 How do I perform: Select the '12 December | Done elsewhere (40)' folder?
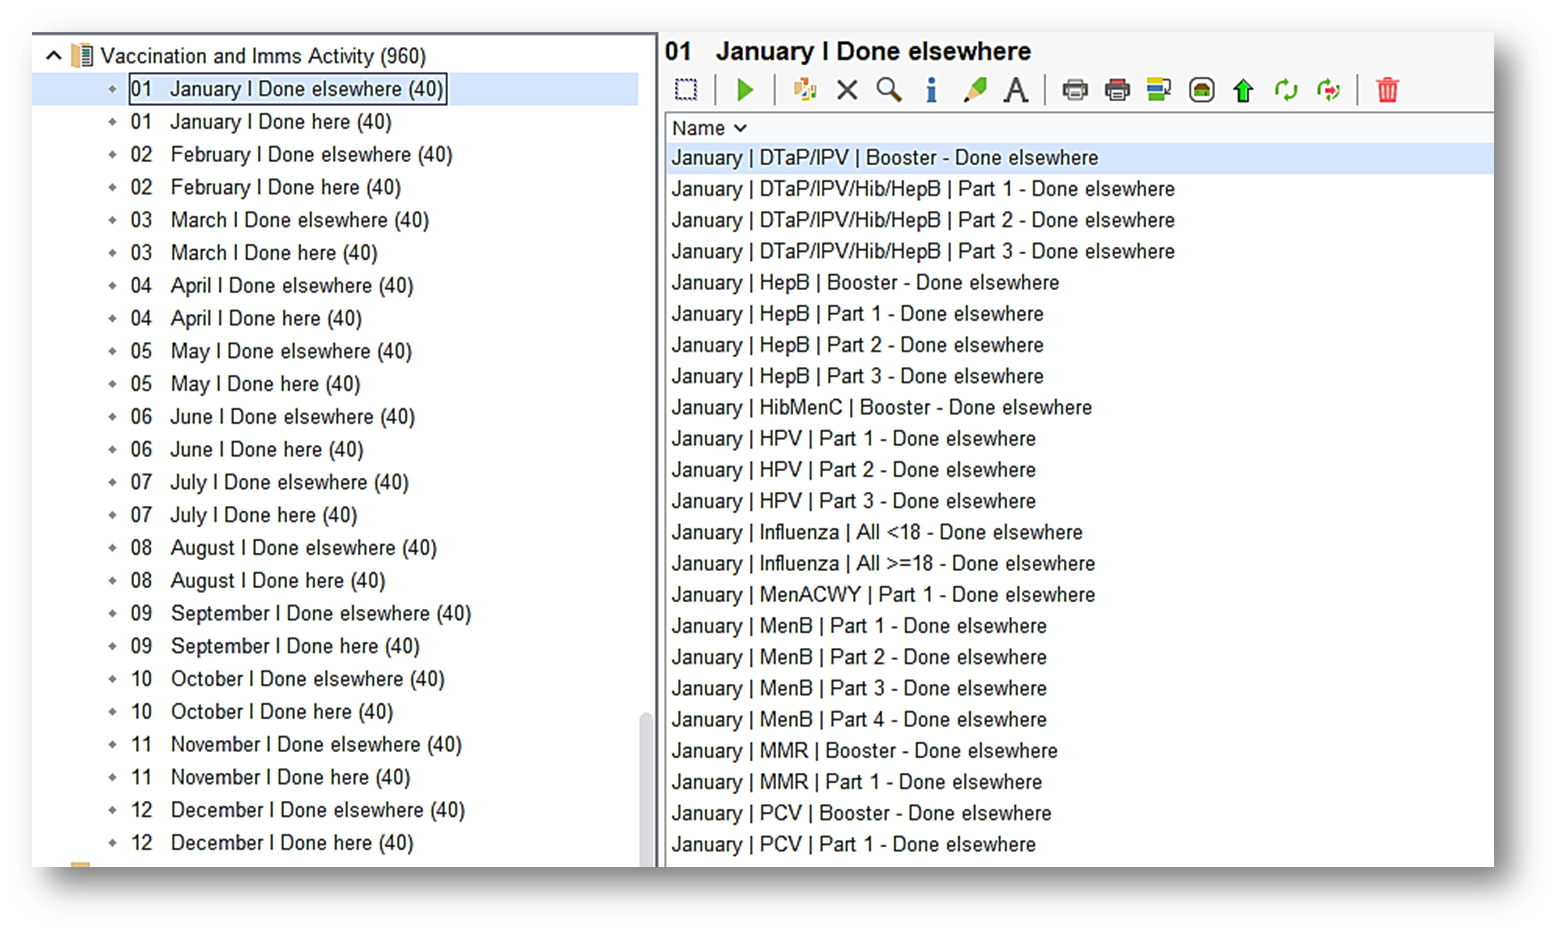coord(298,810)
